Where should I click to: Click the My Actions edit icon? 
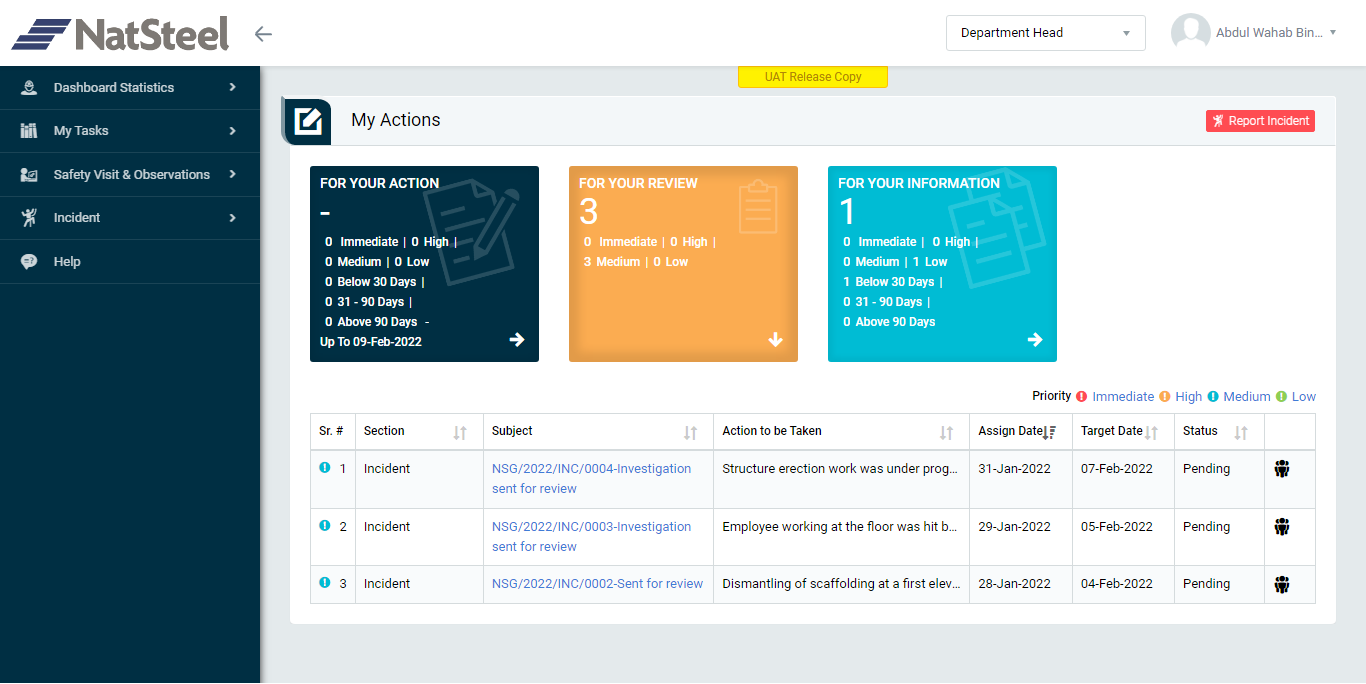[308, 121]
